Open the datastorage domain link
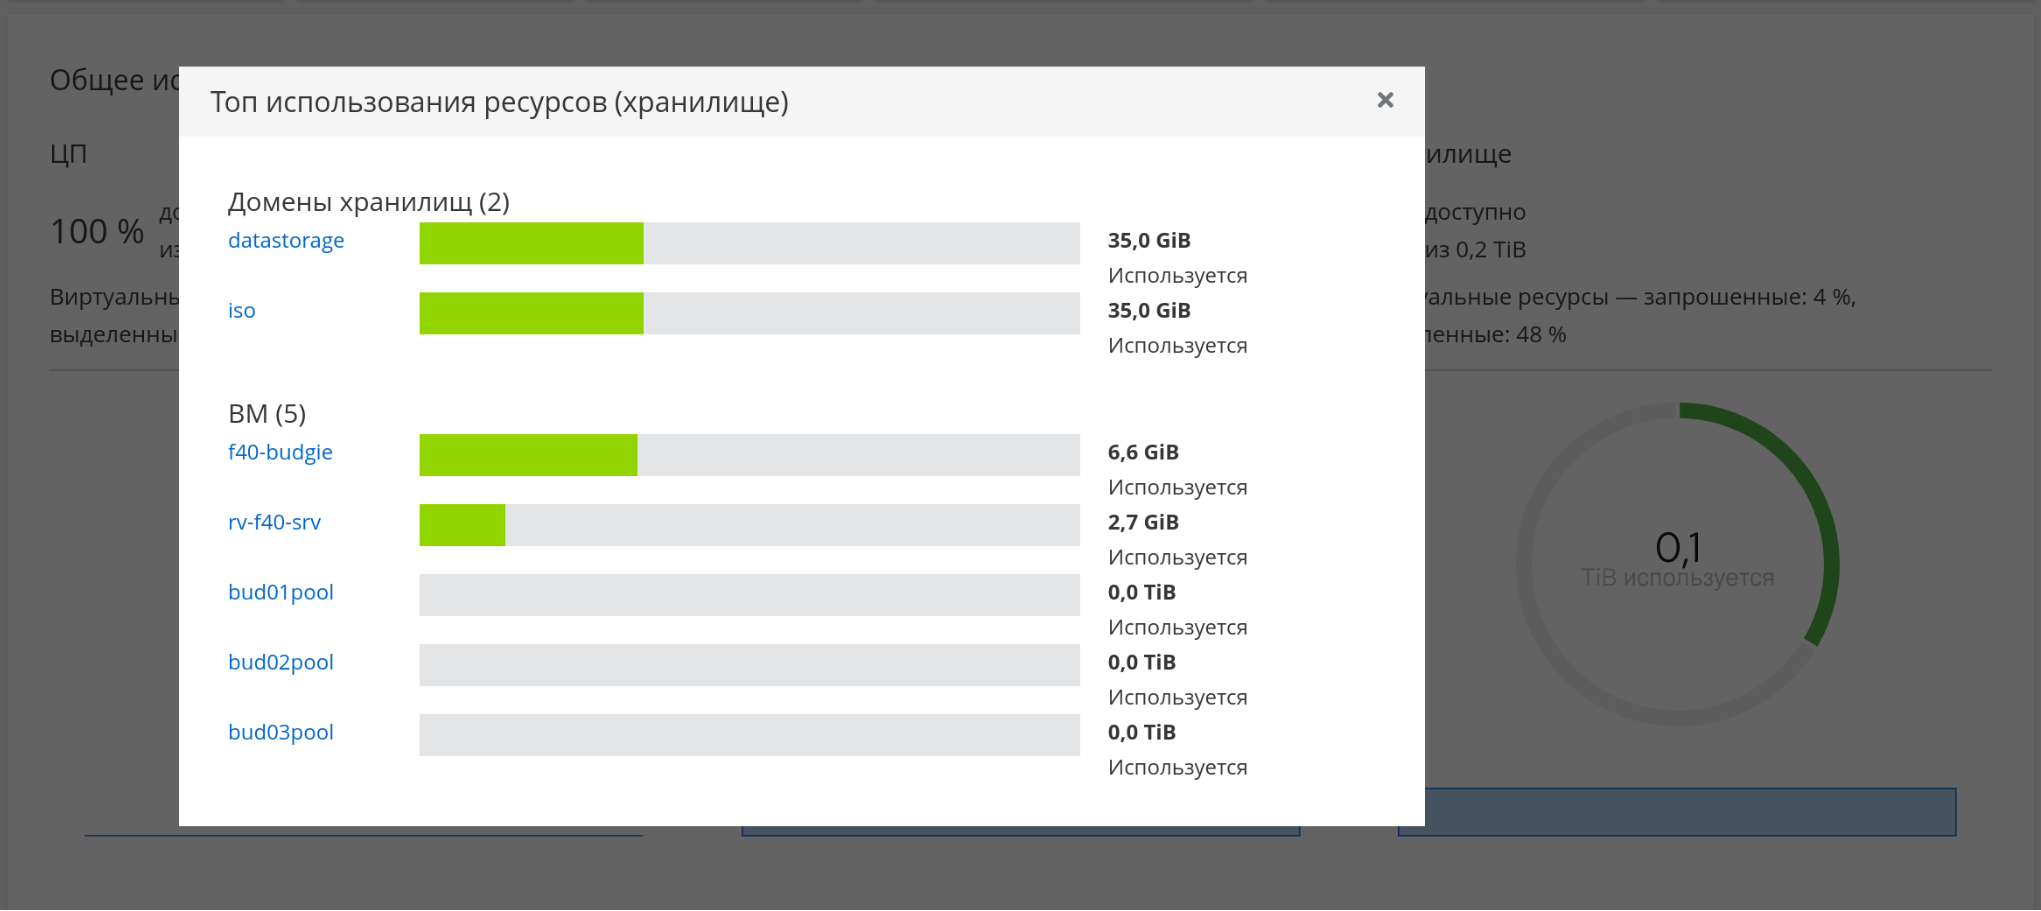 point(286,241)
